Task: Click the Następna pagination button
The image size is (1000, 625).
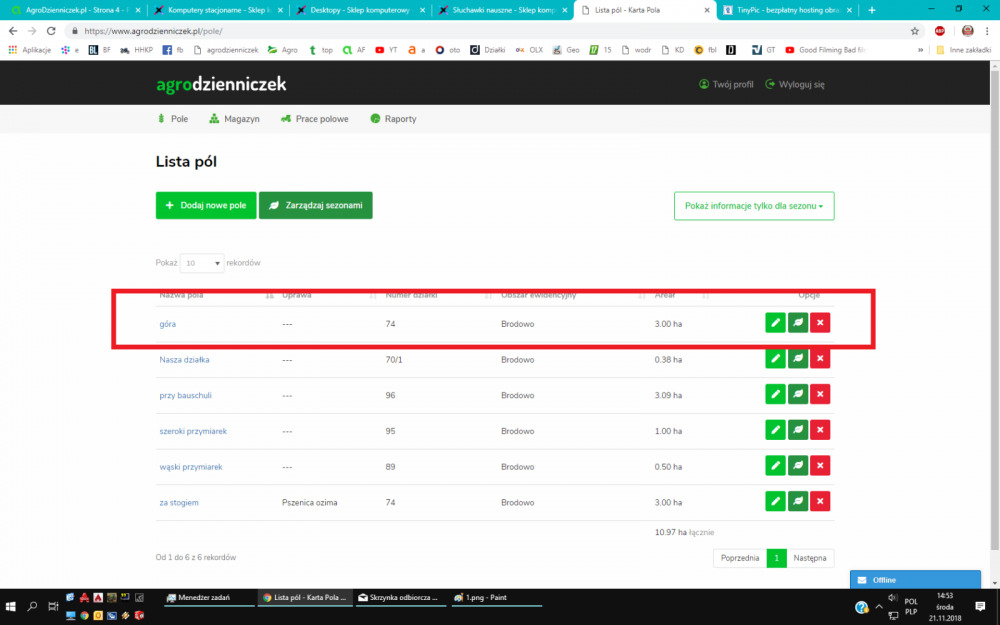Action: click(x=810, y=558)
